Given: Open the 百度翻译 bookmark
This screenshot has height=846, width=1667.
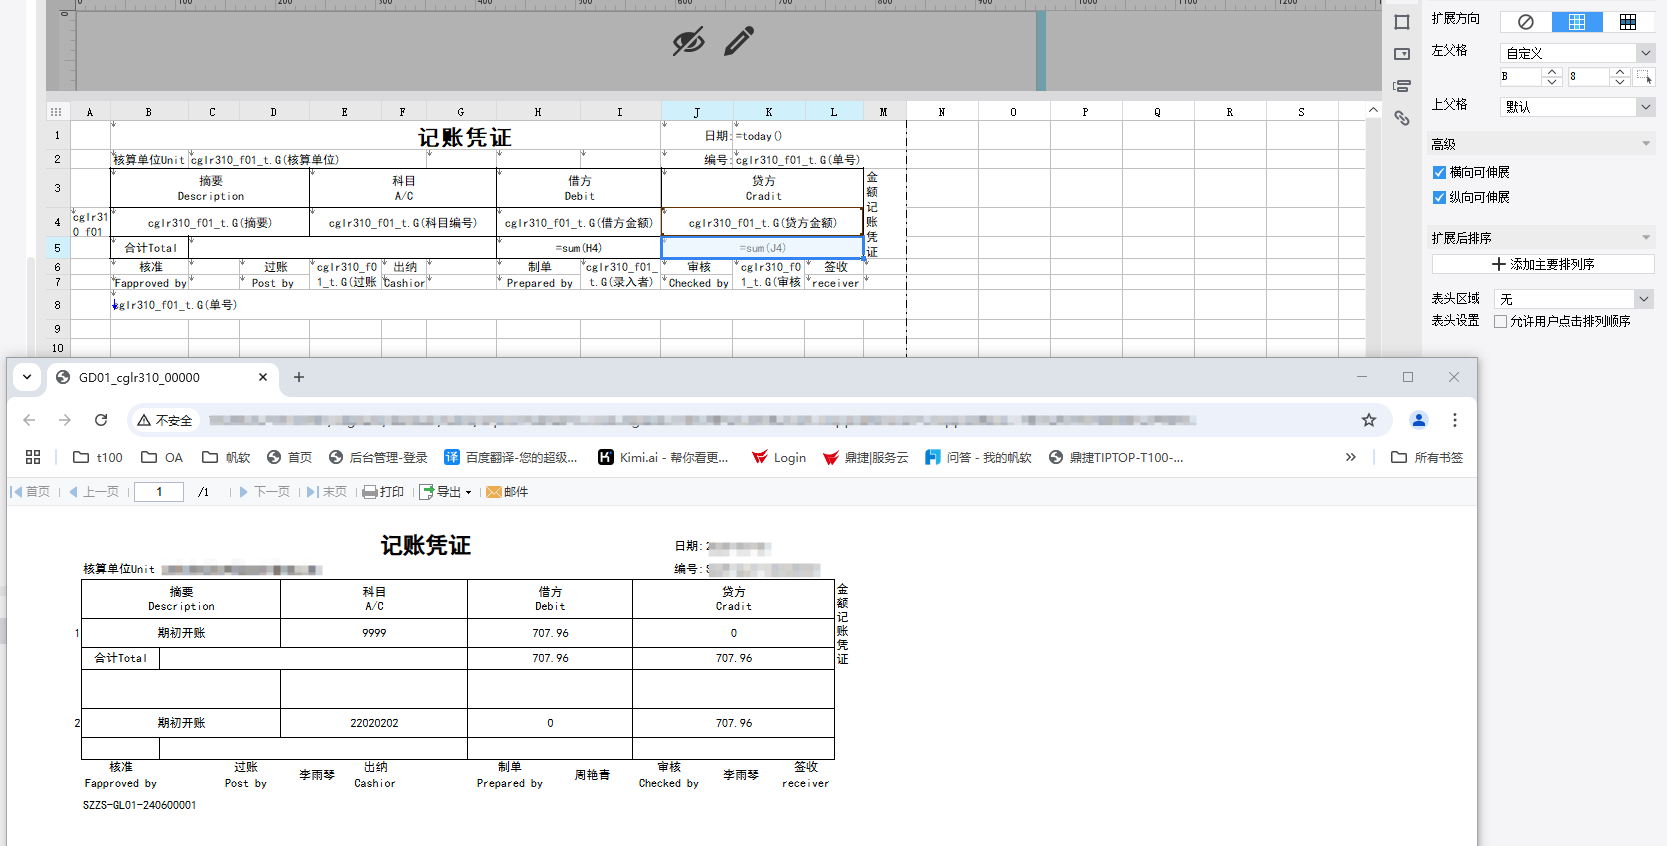Looking at the screenshot, I should [x=511, y=457].
